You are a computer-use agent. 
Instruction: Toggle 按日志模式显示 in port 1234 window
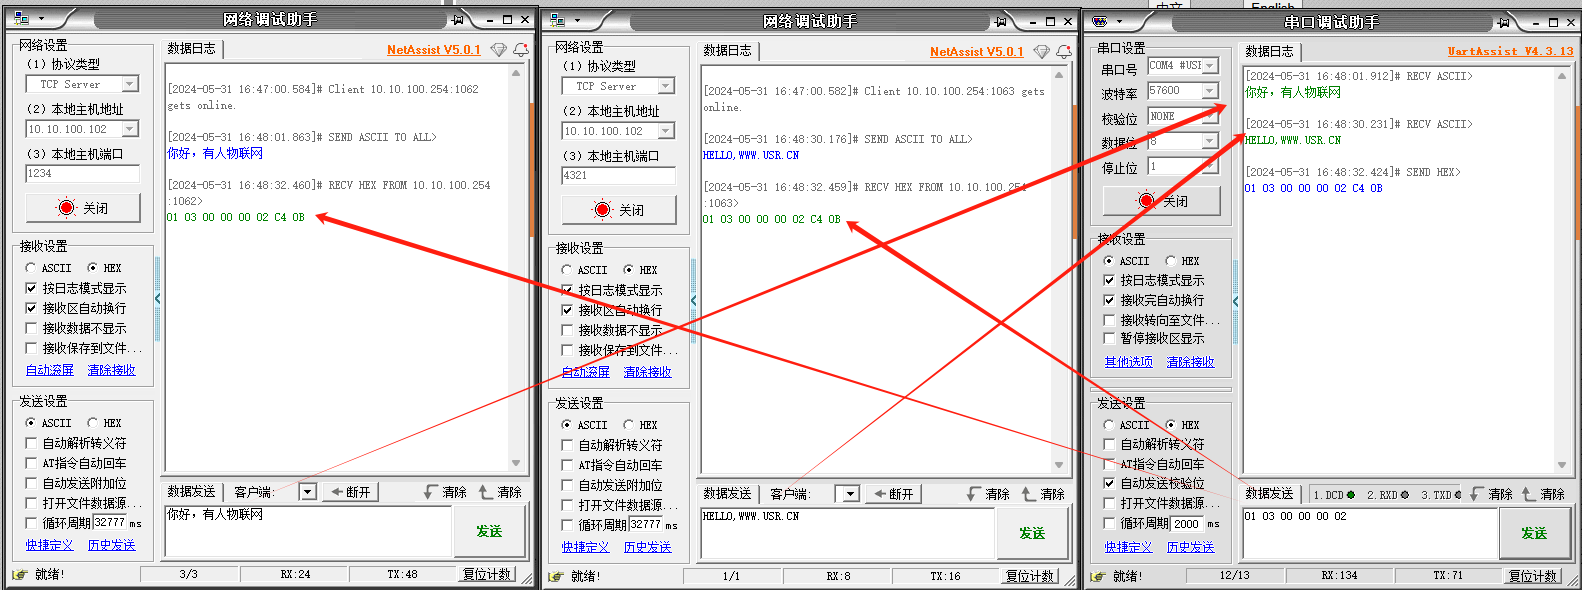(31, 288)
